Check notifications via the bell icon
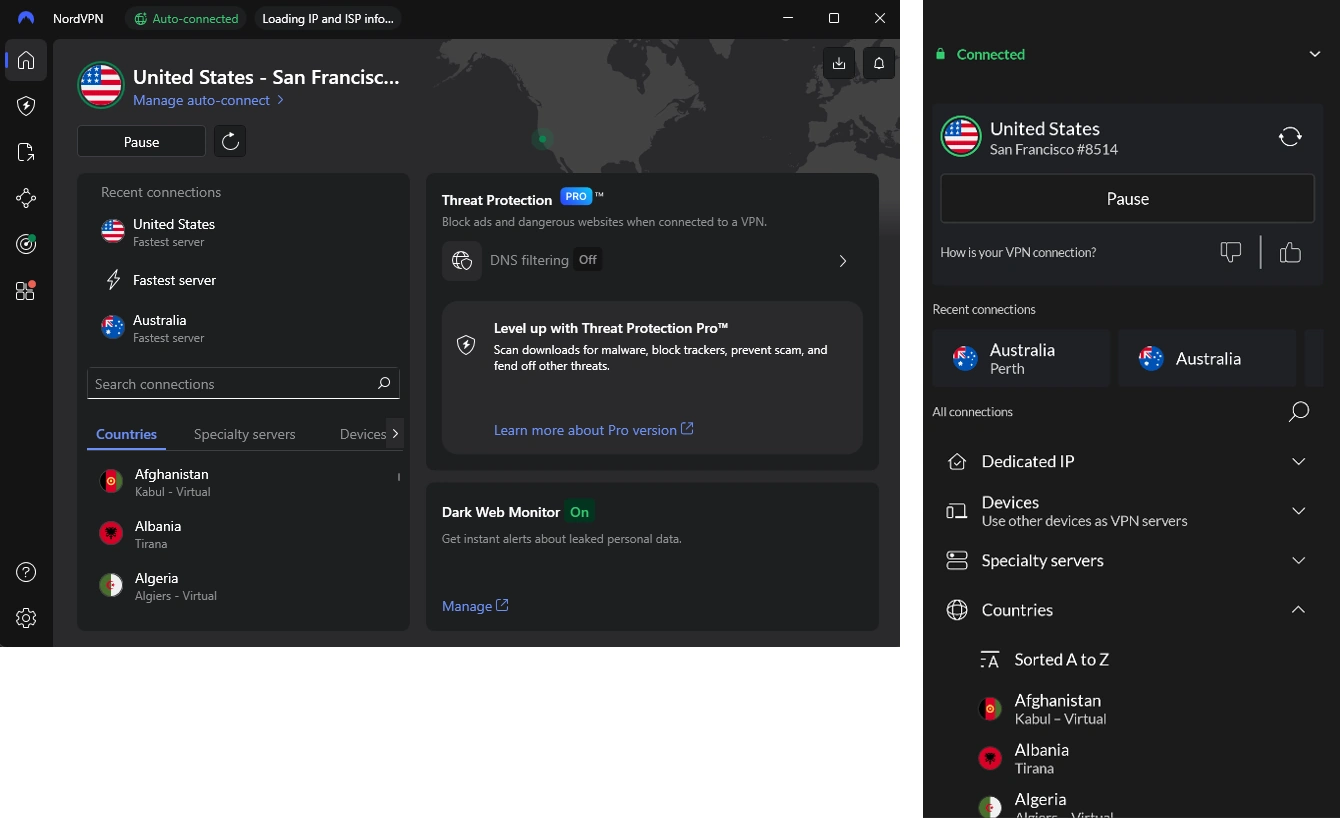Screen dimensions: 1340x818 tap(877, 62)
